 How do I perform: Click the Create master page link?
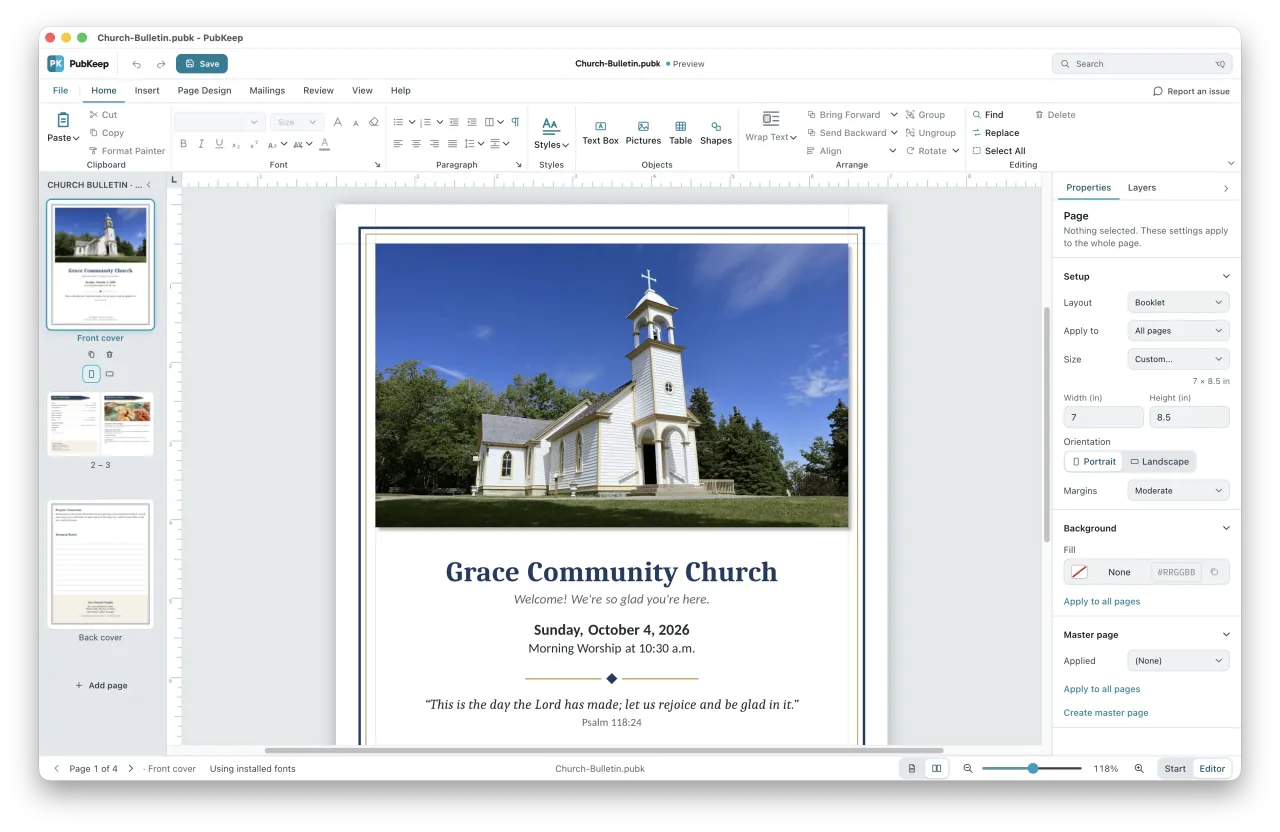click(x=1106, y=713)
